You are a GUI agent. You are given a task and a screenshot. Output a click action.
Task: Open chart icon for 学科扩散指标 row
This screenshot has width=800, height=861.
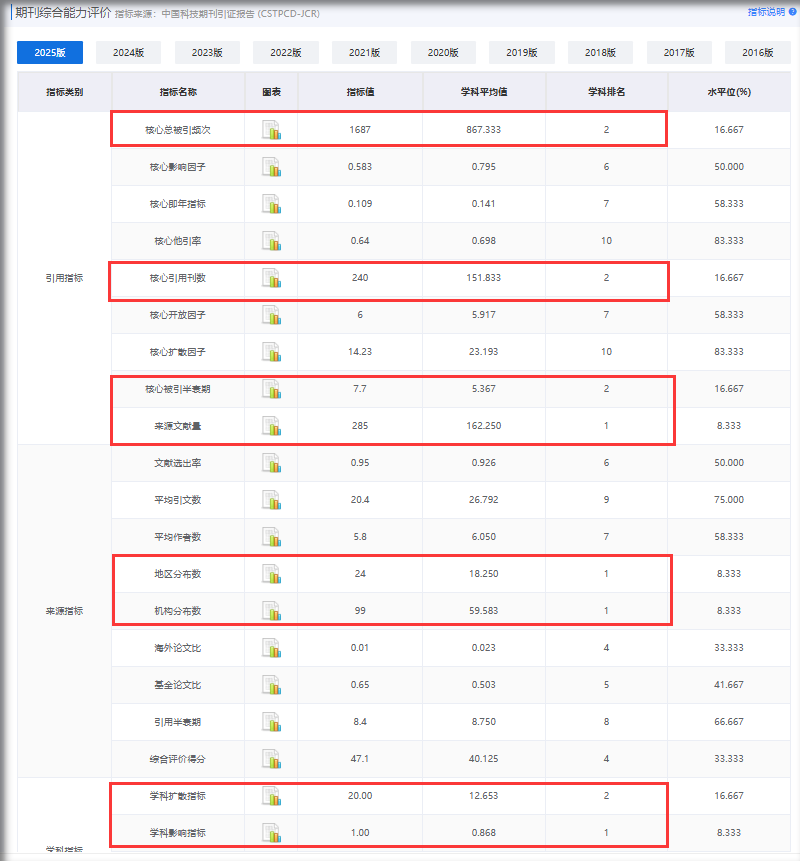pos(271,796)
